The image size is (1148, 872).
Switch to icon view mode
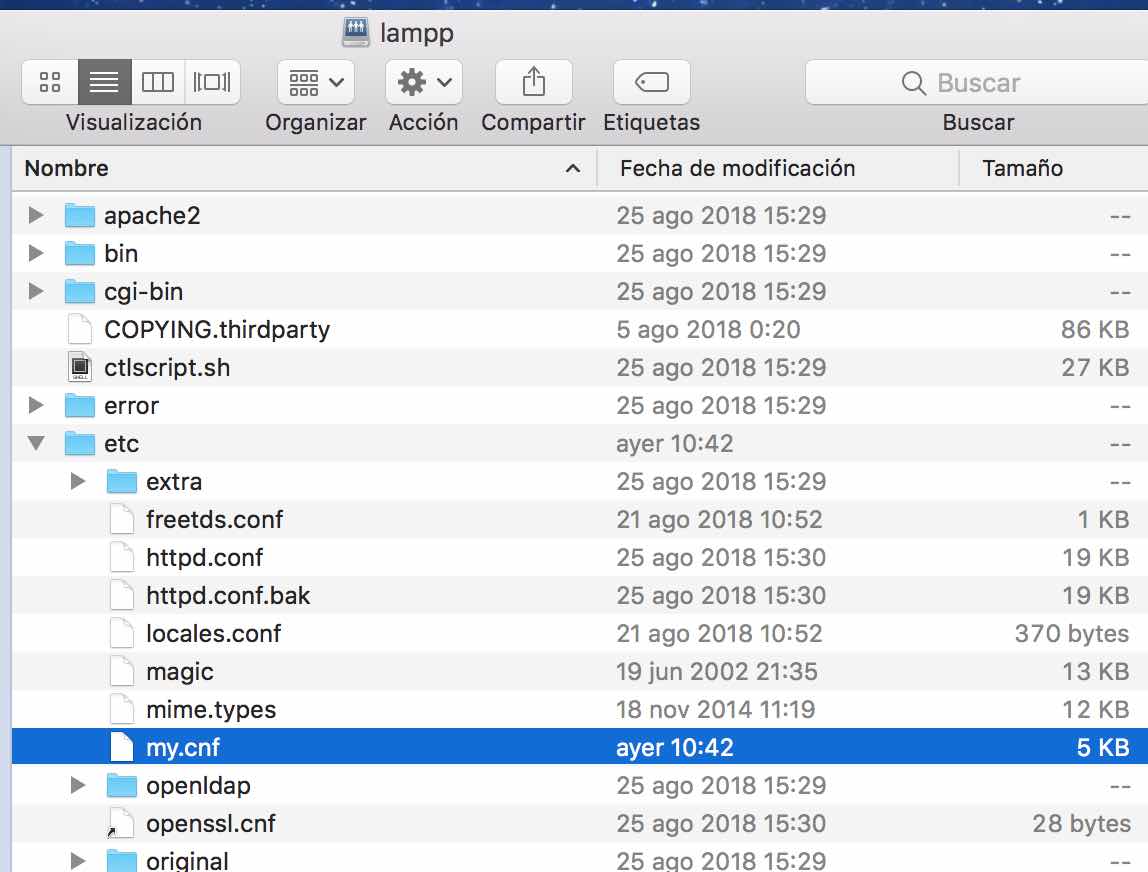(50, 83)
